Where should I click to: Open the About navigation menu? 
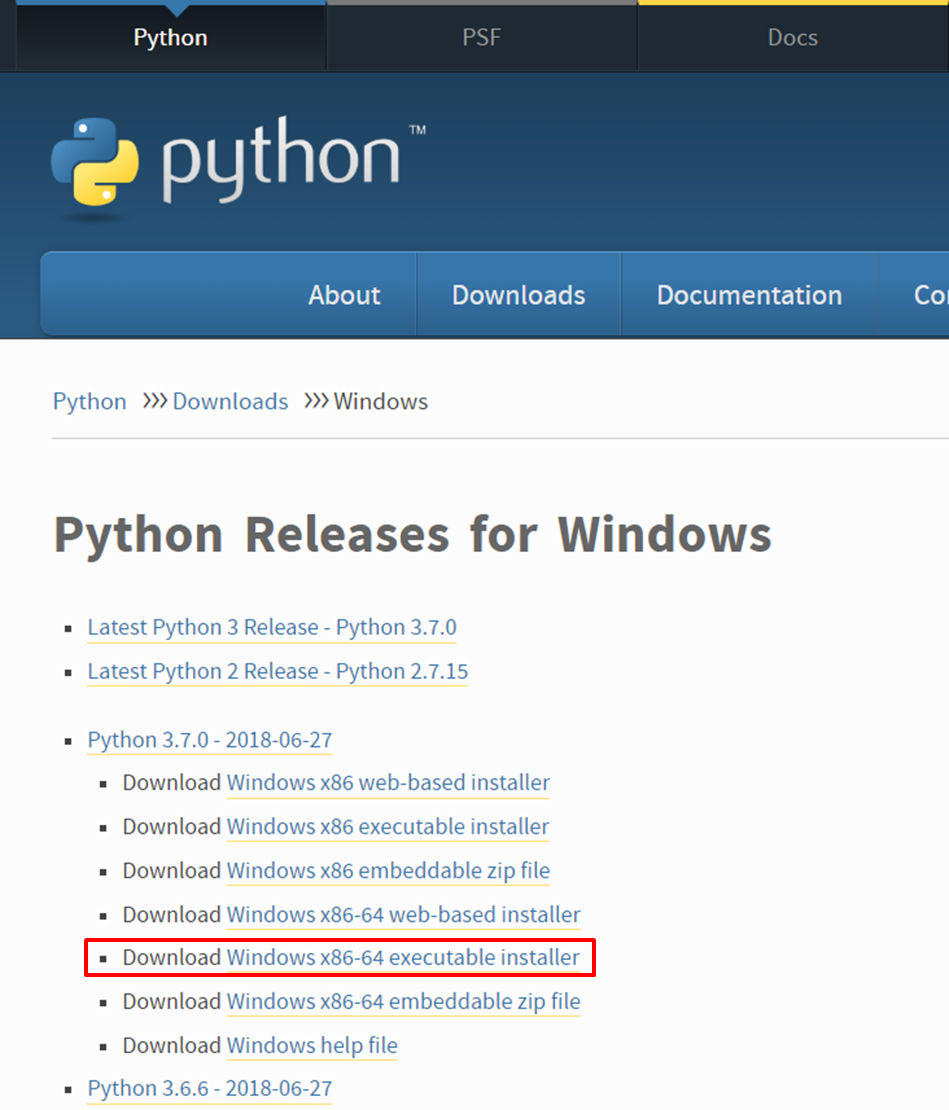[344, 295]
